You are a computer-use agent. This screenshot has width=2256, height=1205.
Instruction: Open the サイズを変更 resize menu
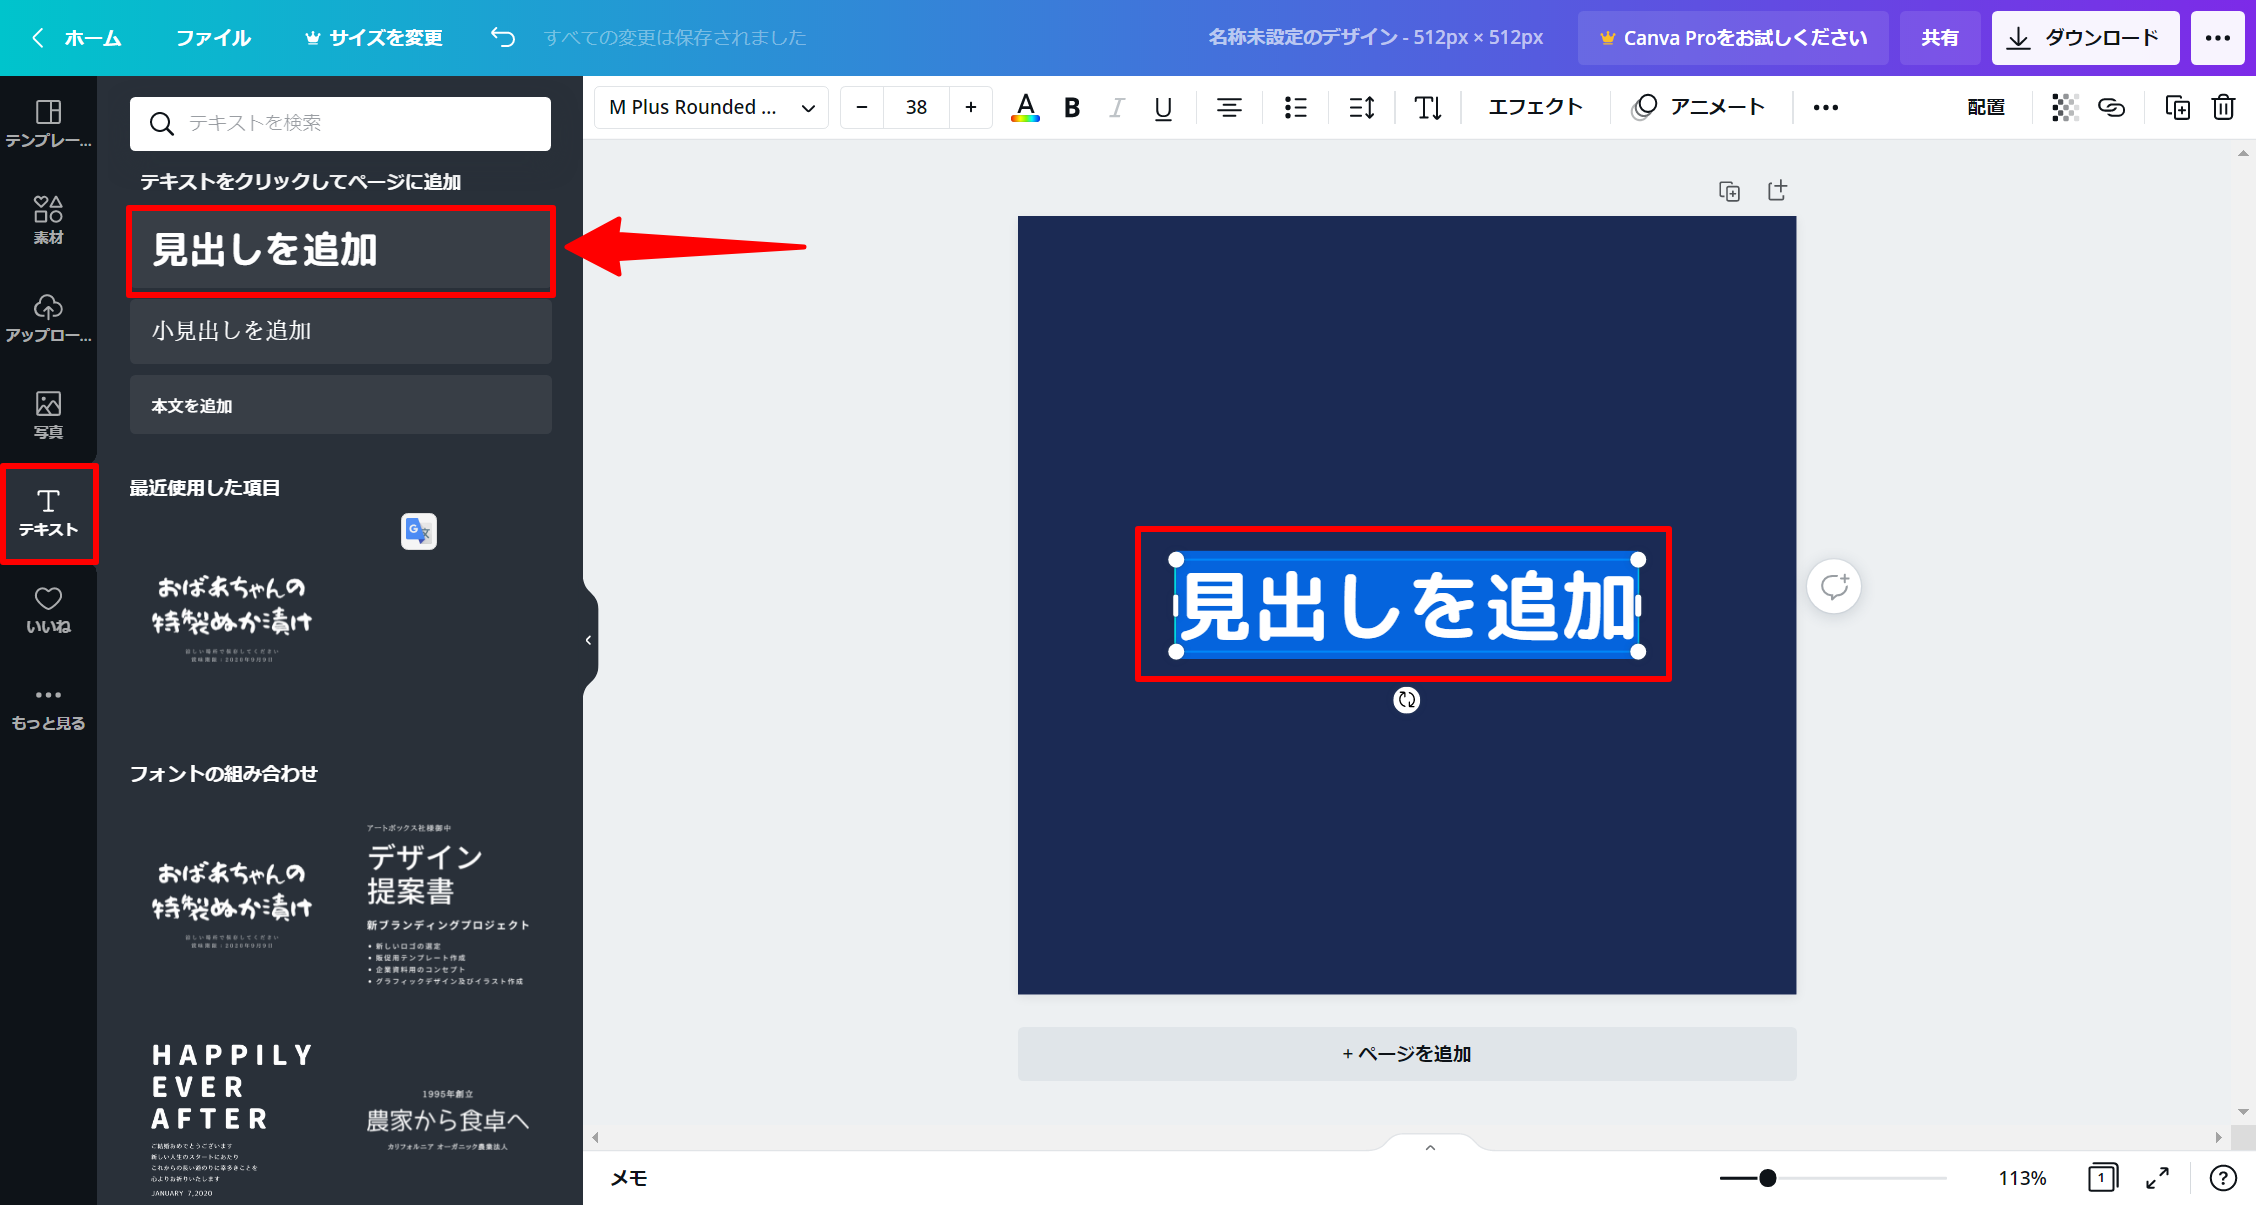point(374,38)
